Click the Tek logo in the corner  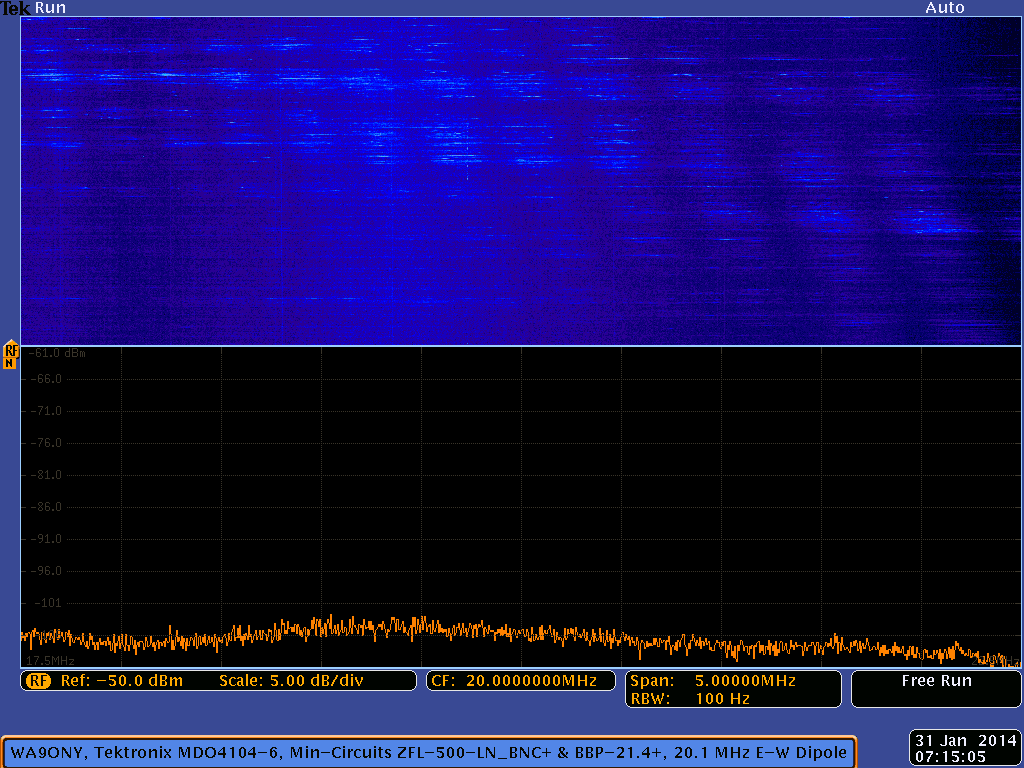pyautogui.click(x=15, y=8)
